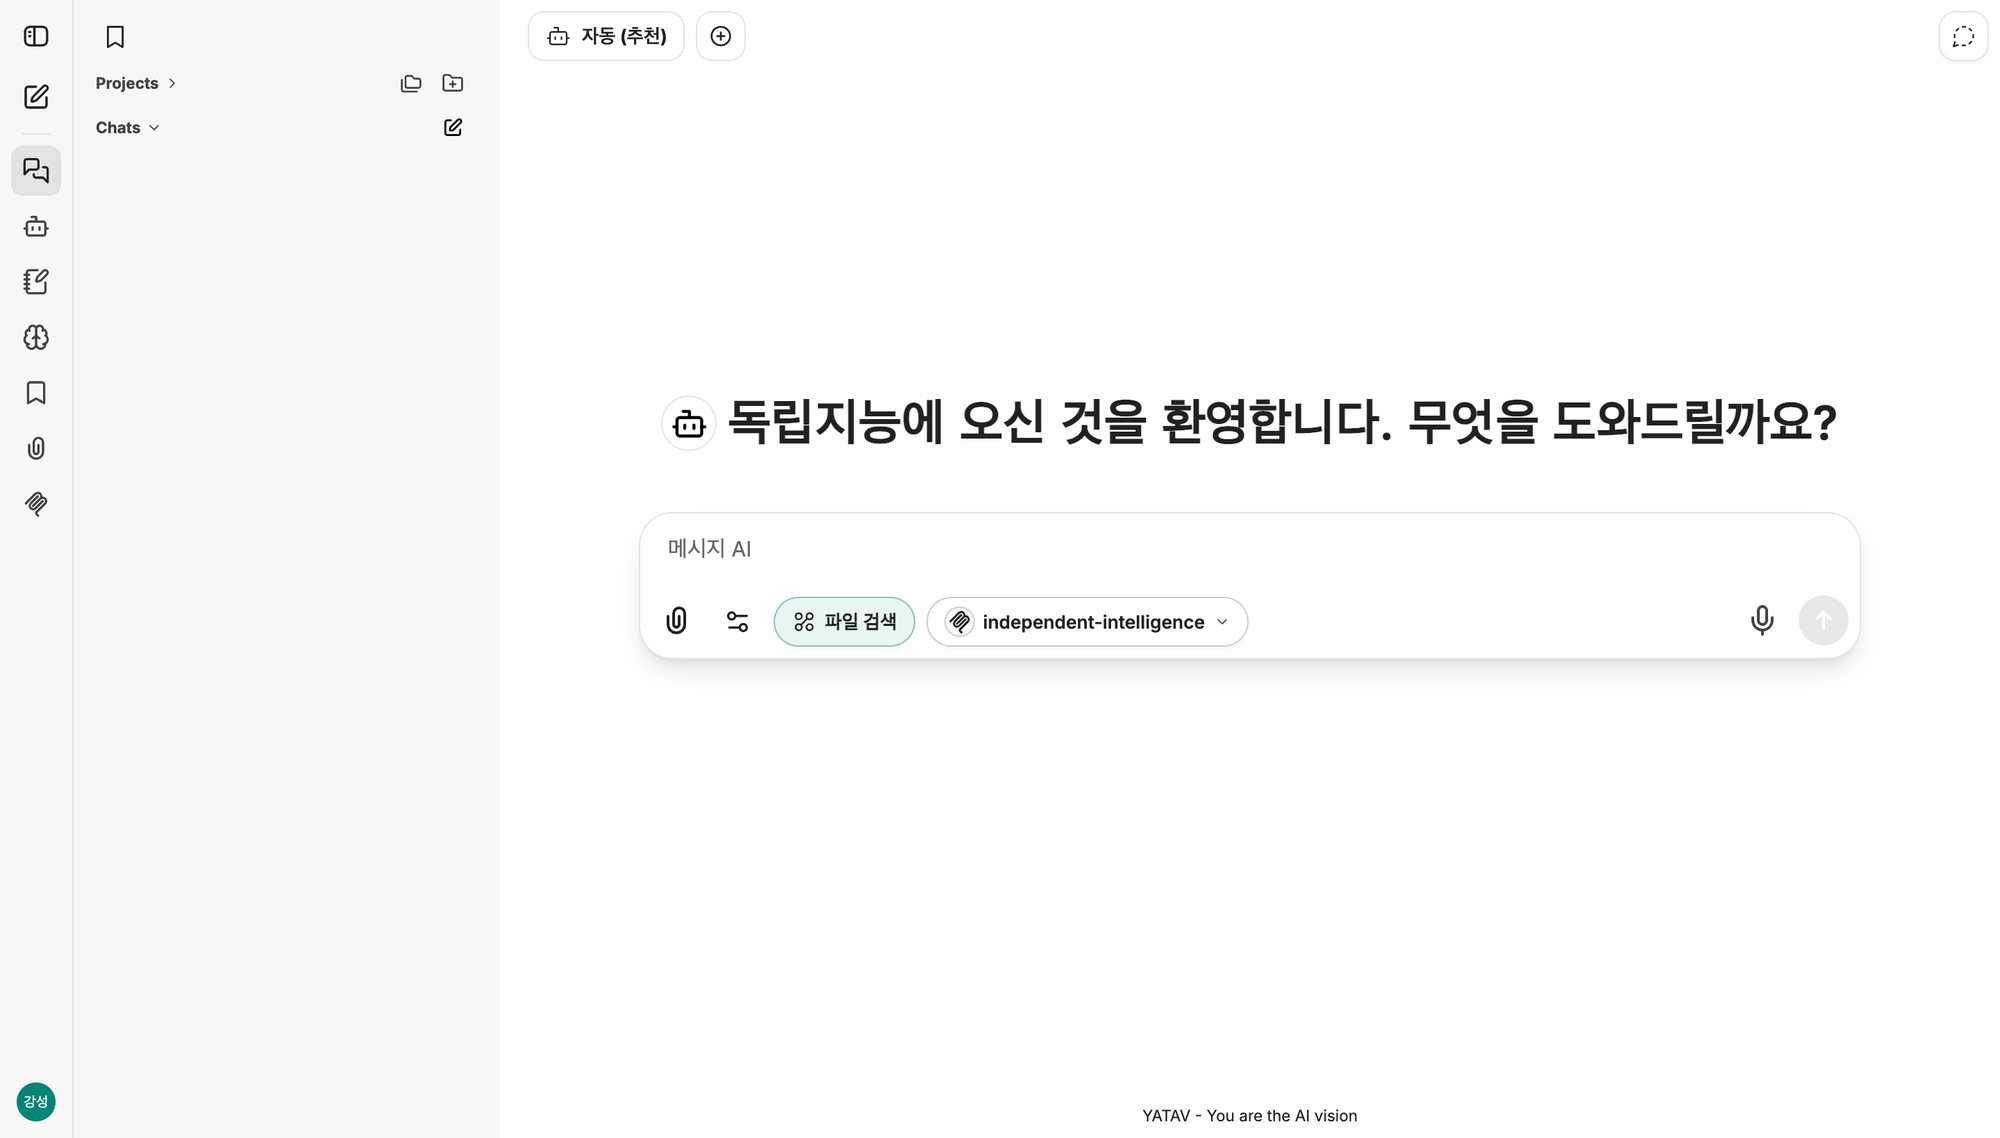Open the striped logo icon in left rail
2000x1138 pixels.
pyautogui.click(x=36, y=503)
